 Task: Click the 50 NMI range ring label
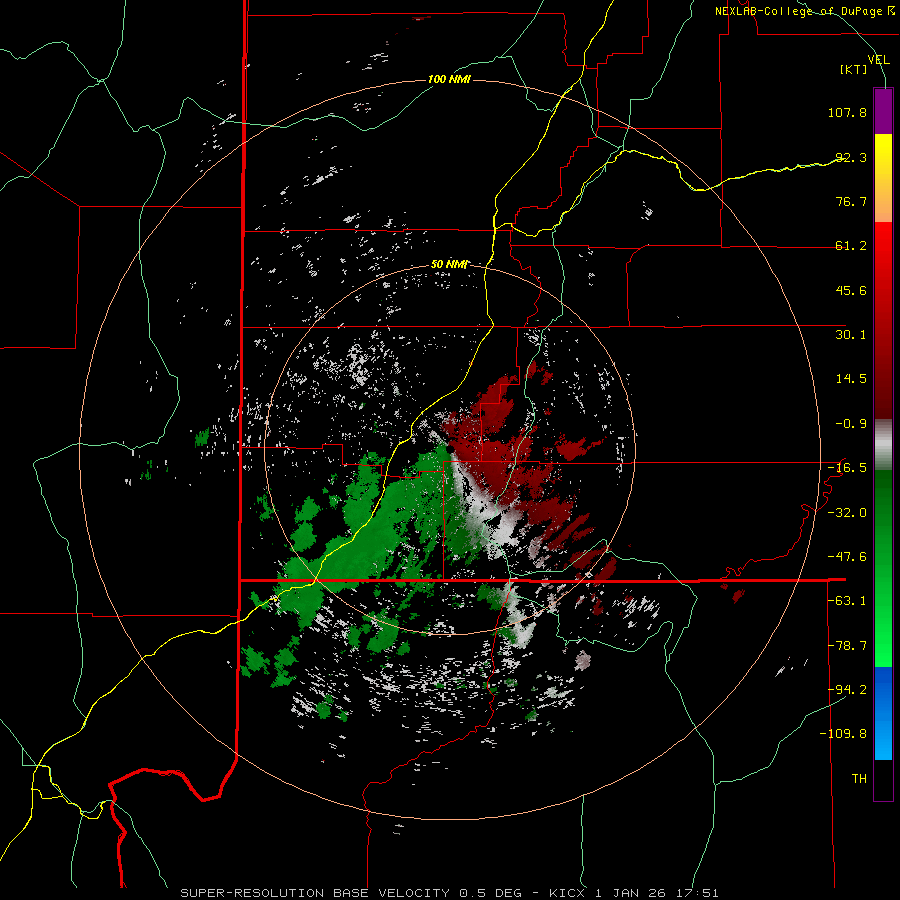click(x=449, y=265)
